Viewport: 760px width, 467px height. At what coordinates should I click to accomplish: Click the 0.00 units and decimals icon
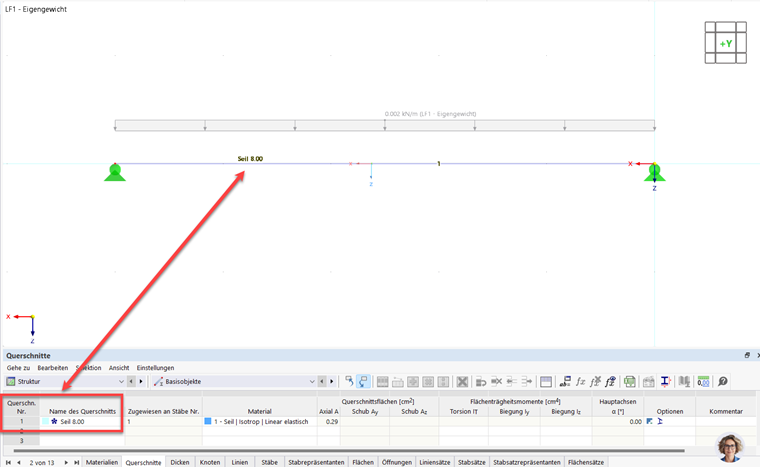click(x=703, y=382)
